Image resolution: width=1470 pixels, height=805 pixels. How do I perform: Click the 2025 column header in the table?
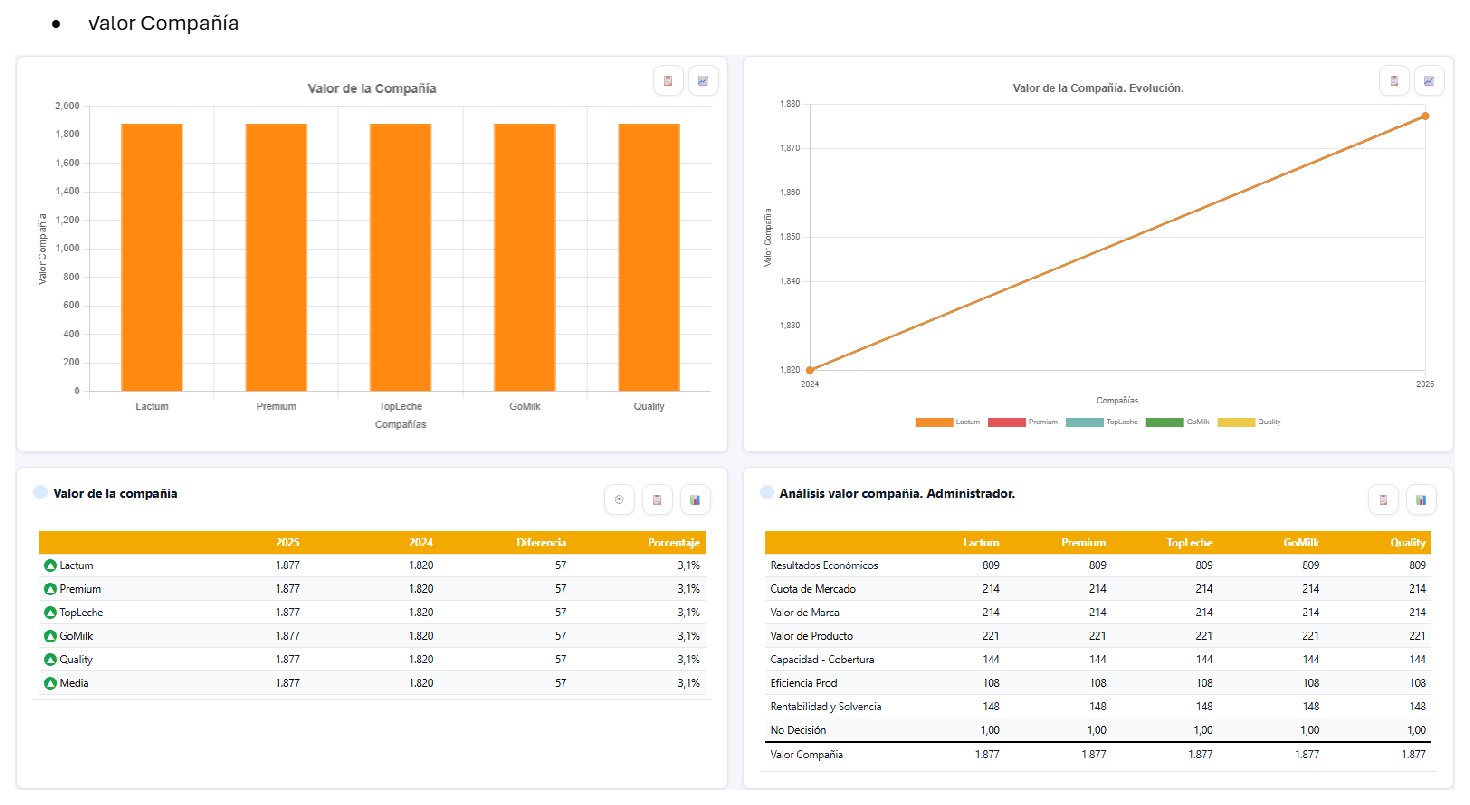tap(287, 542)
